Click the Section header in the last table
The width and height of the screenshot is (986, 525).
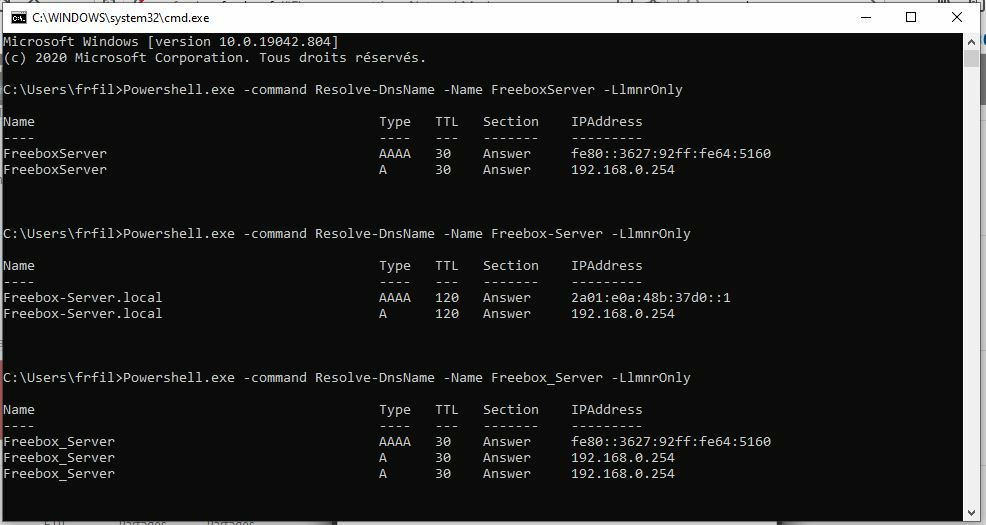511,410
